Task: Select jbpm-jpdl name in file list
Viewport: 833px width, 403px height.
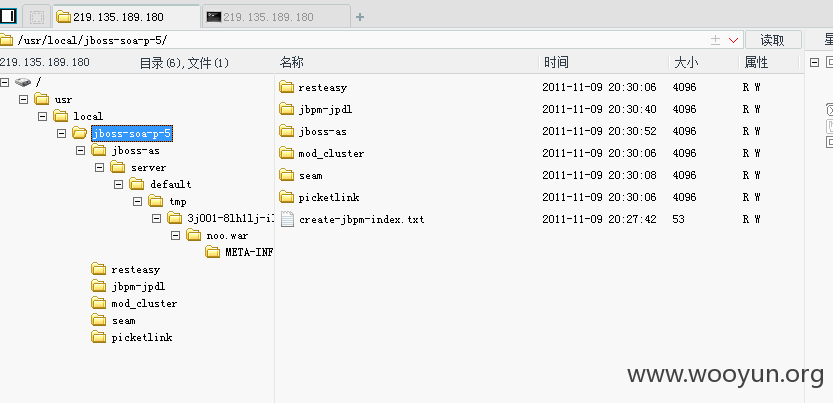Action: [x=325, y=110]
